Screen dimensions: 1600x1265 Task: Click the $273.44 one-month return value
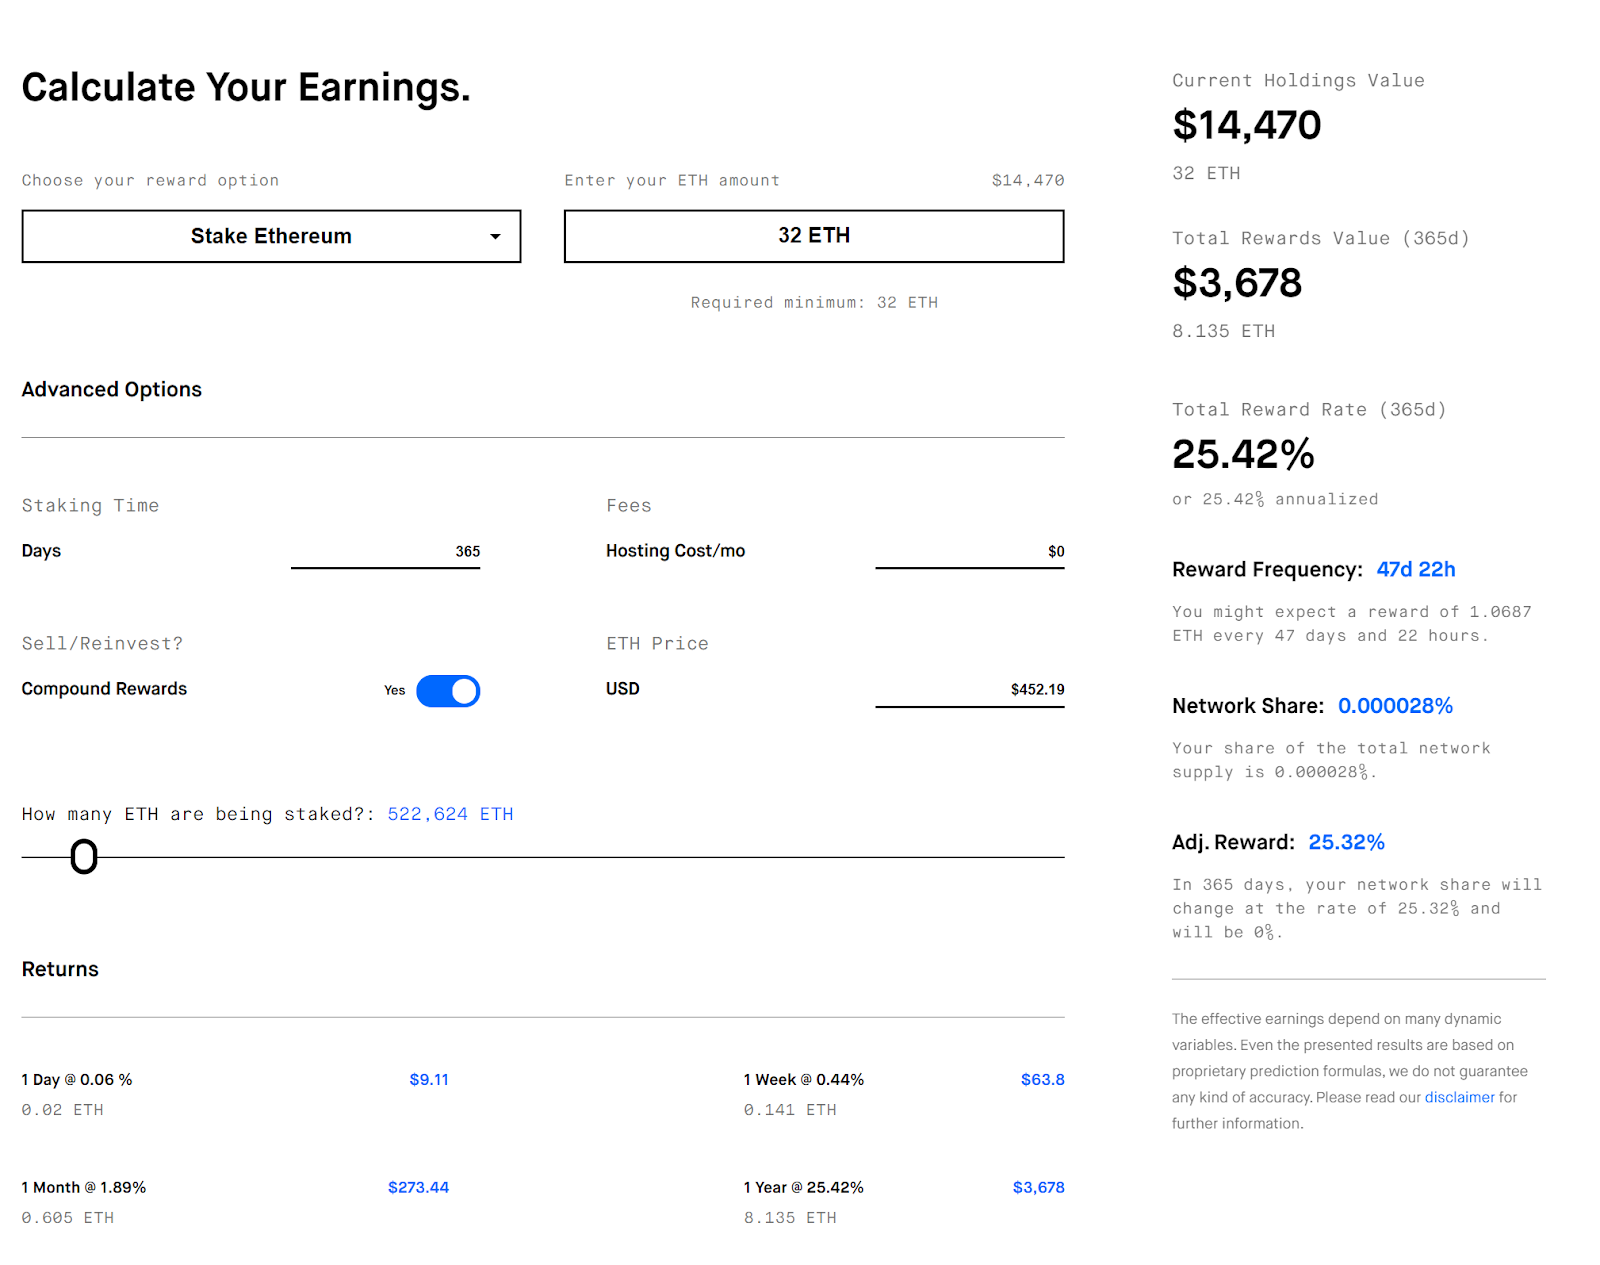click(418, 1188)
